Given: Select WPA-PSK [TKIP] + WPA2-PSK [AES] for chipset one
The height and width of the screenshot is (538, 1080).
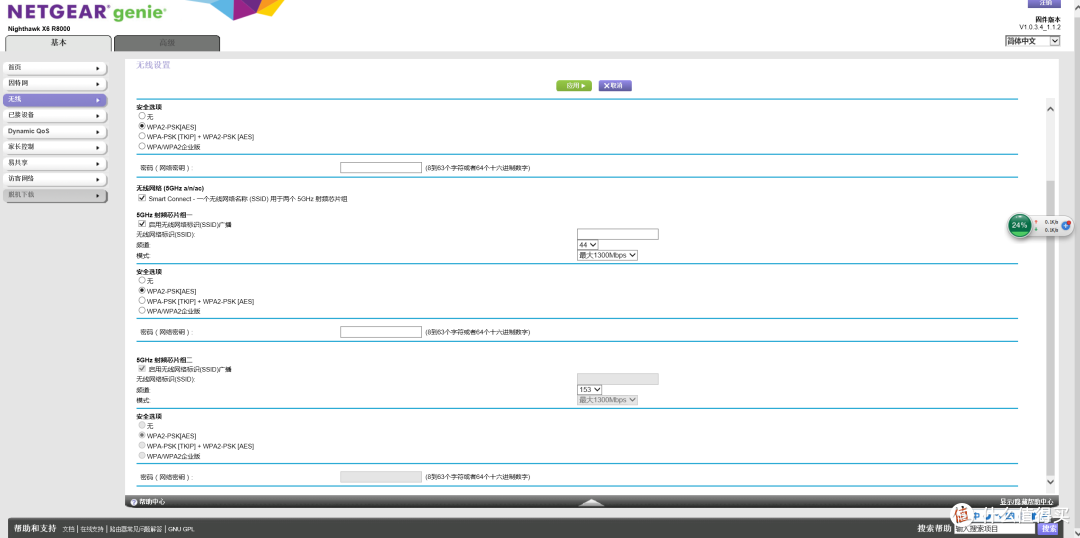Looking at the screenshot, I should click(142, 300).
